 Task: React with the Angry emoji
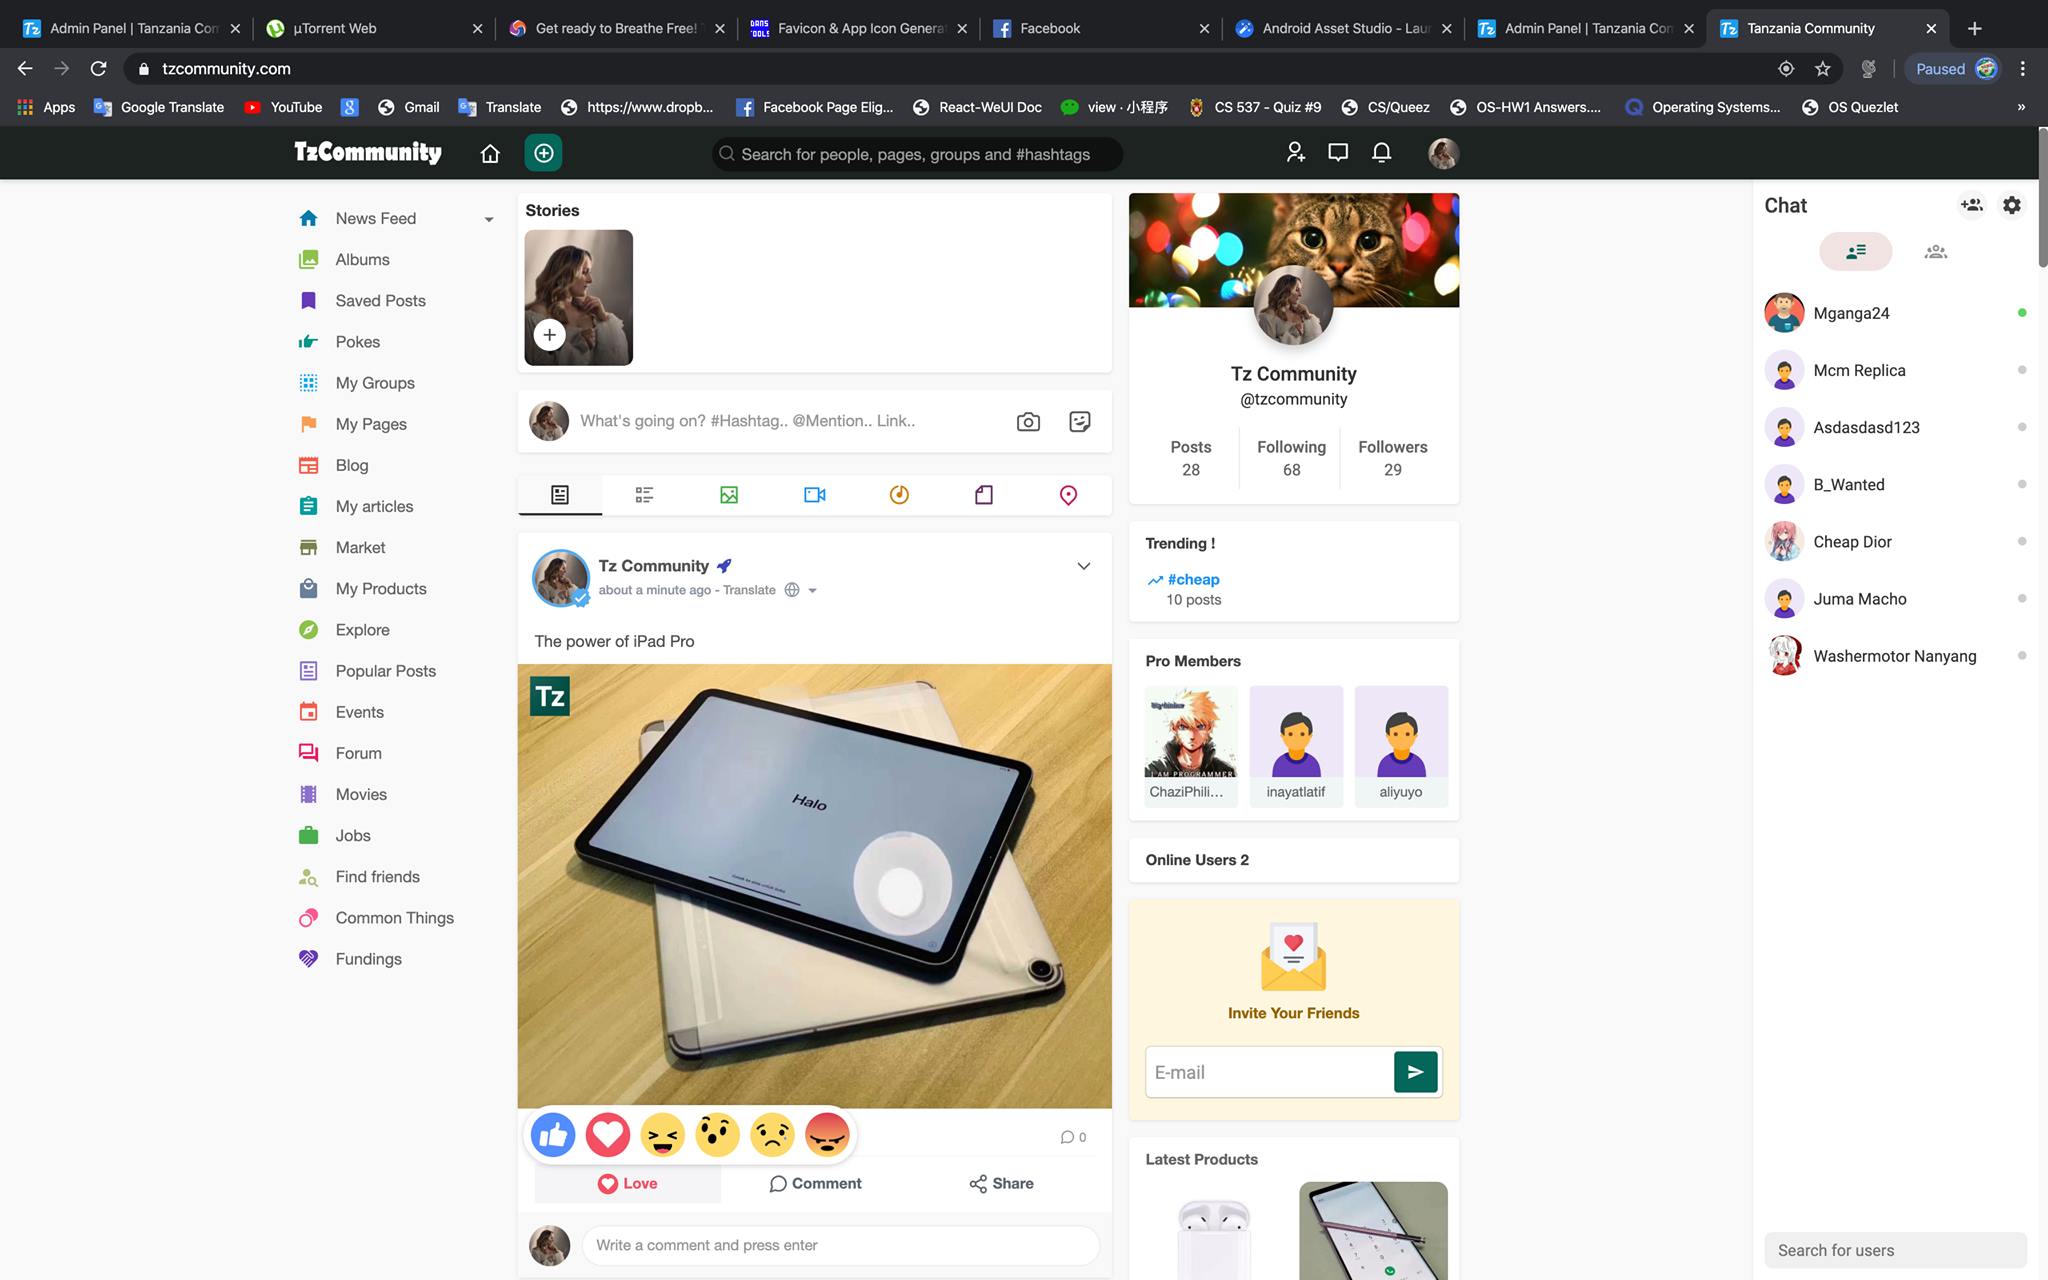point(827,1135)
